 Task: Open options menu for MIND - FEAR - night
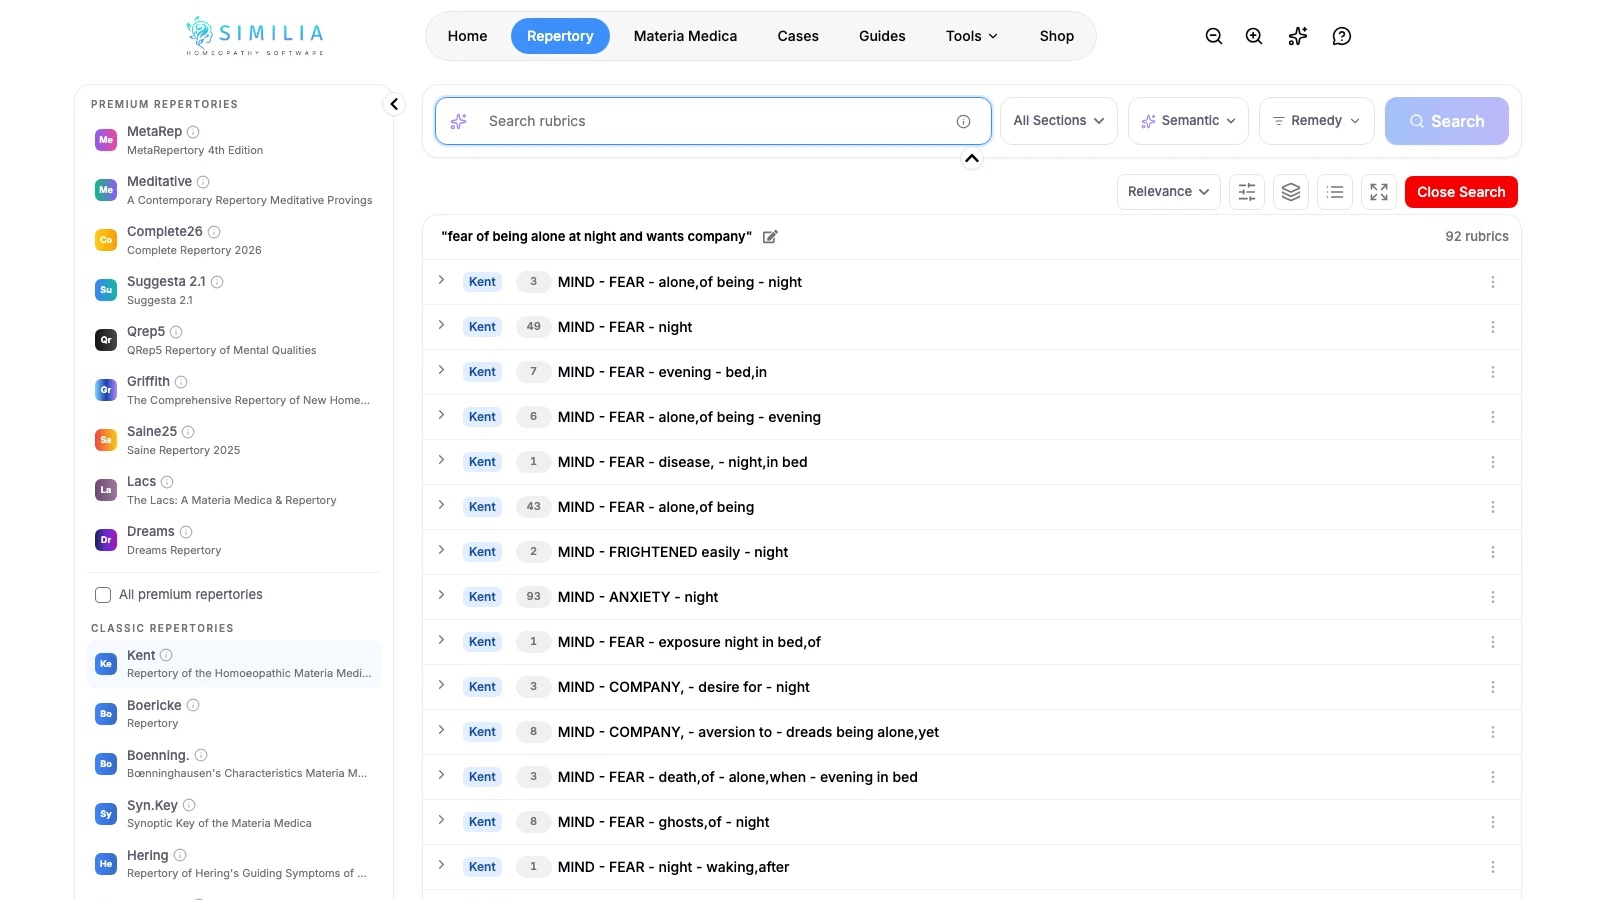click(x=1493, y=327)
